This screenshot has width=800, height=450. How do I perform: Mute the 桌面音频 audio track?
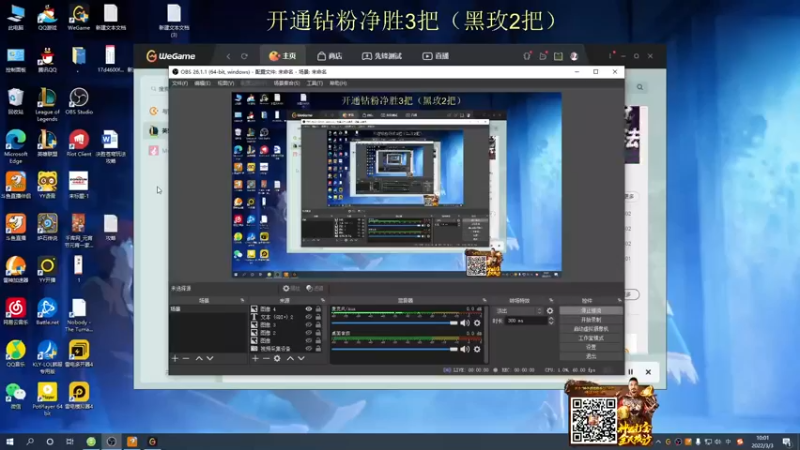pos(465,349)
